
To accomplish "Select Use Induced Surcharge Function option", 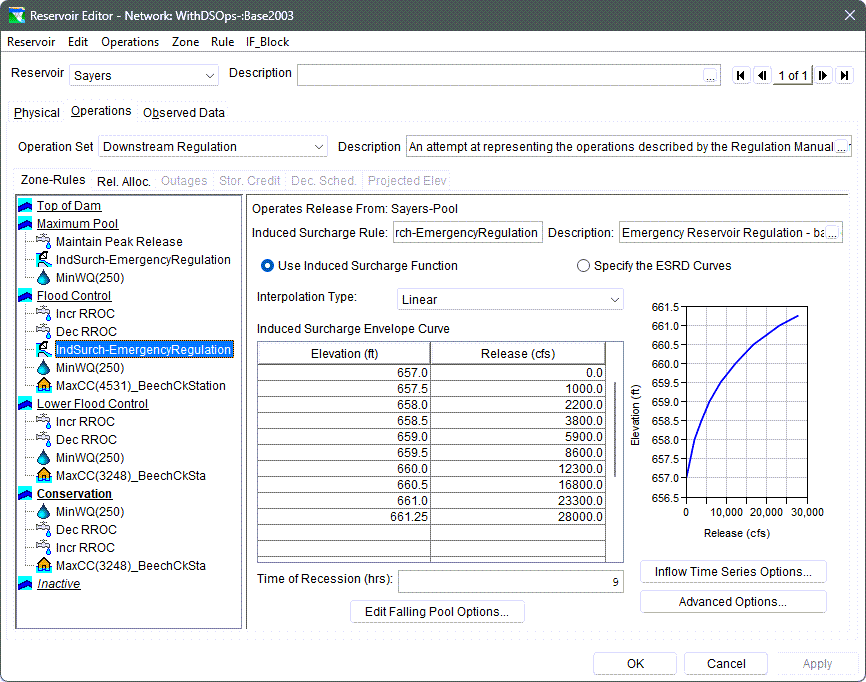I will point(268,266).
